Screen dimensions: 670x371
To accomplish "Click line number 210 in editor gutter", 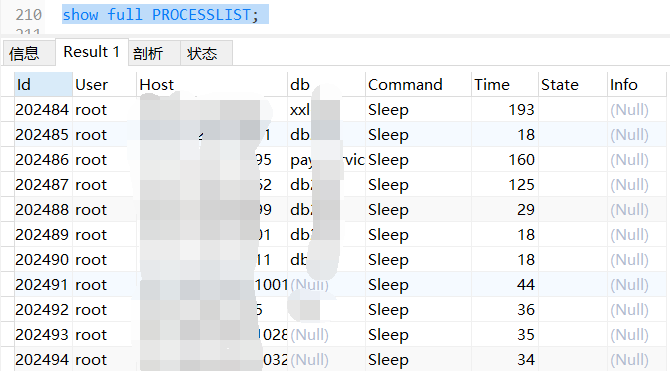I will (x=28, y=15).
